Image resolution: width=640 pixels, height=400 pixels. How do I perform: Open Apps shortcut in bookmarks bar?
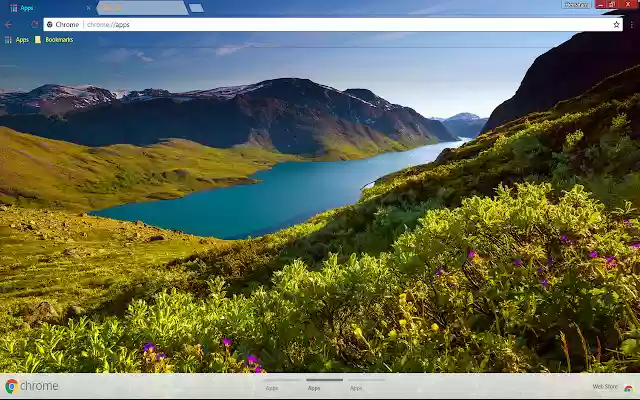click(x=17, y=40)
